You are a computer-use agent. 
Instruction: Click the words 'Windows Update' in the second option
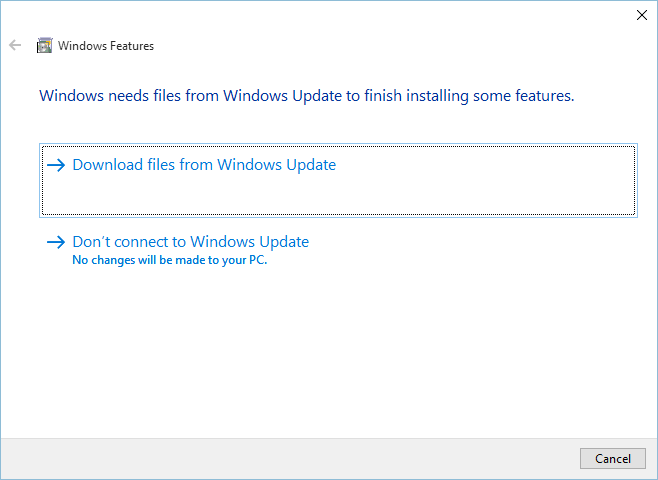(x=250, y=242)
